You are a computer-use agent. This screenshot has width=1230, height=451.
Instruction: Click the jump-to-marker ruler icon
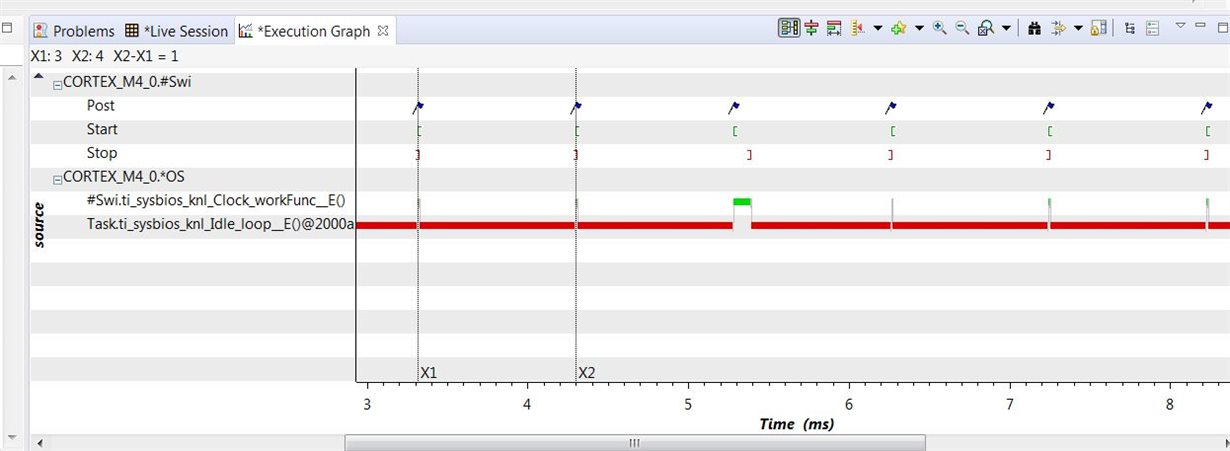[x=857, y=28]
